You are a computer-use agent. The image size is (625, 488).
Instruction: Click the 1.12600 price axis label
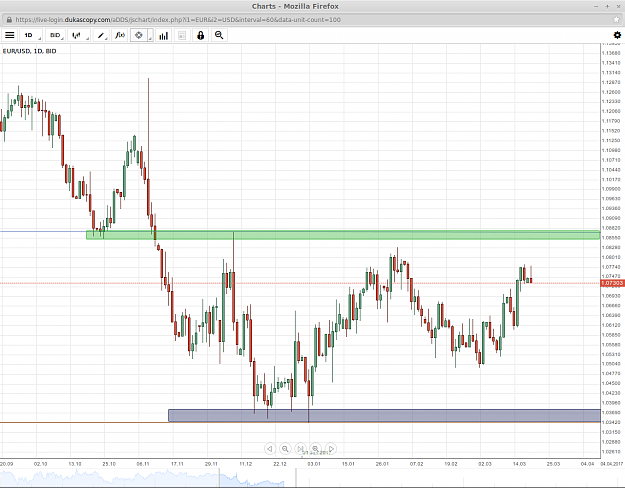[x=611, y=92]
